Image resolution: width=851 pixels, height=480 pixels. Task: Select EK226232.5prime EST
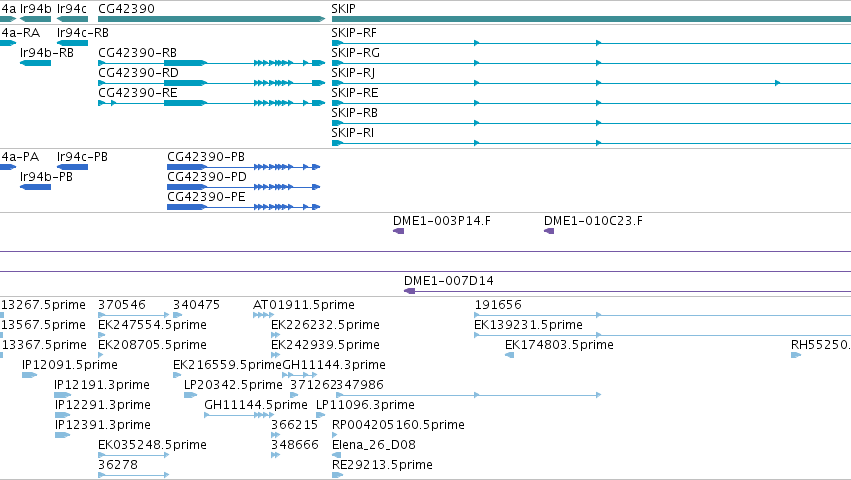click(275, 335)
